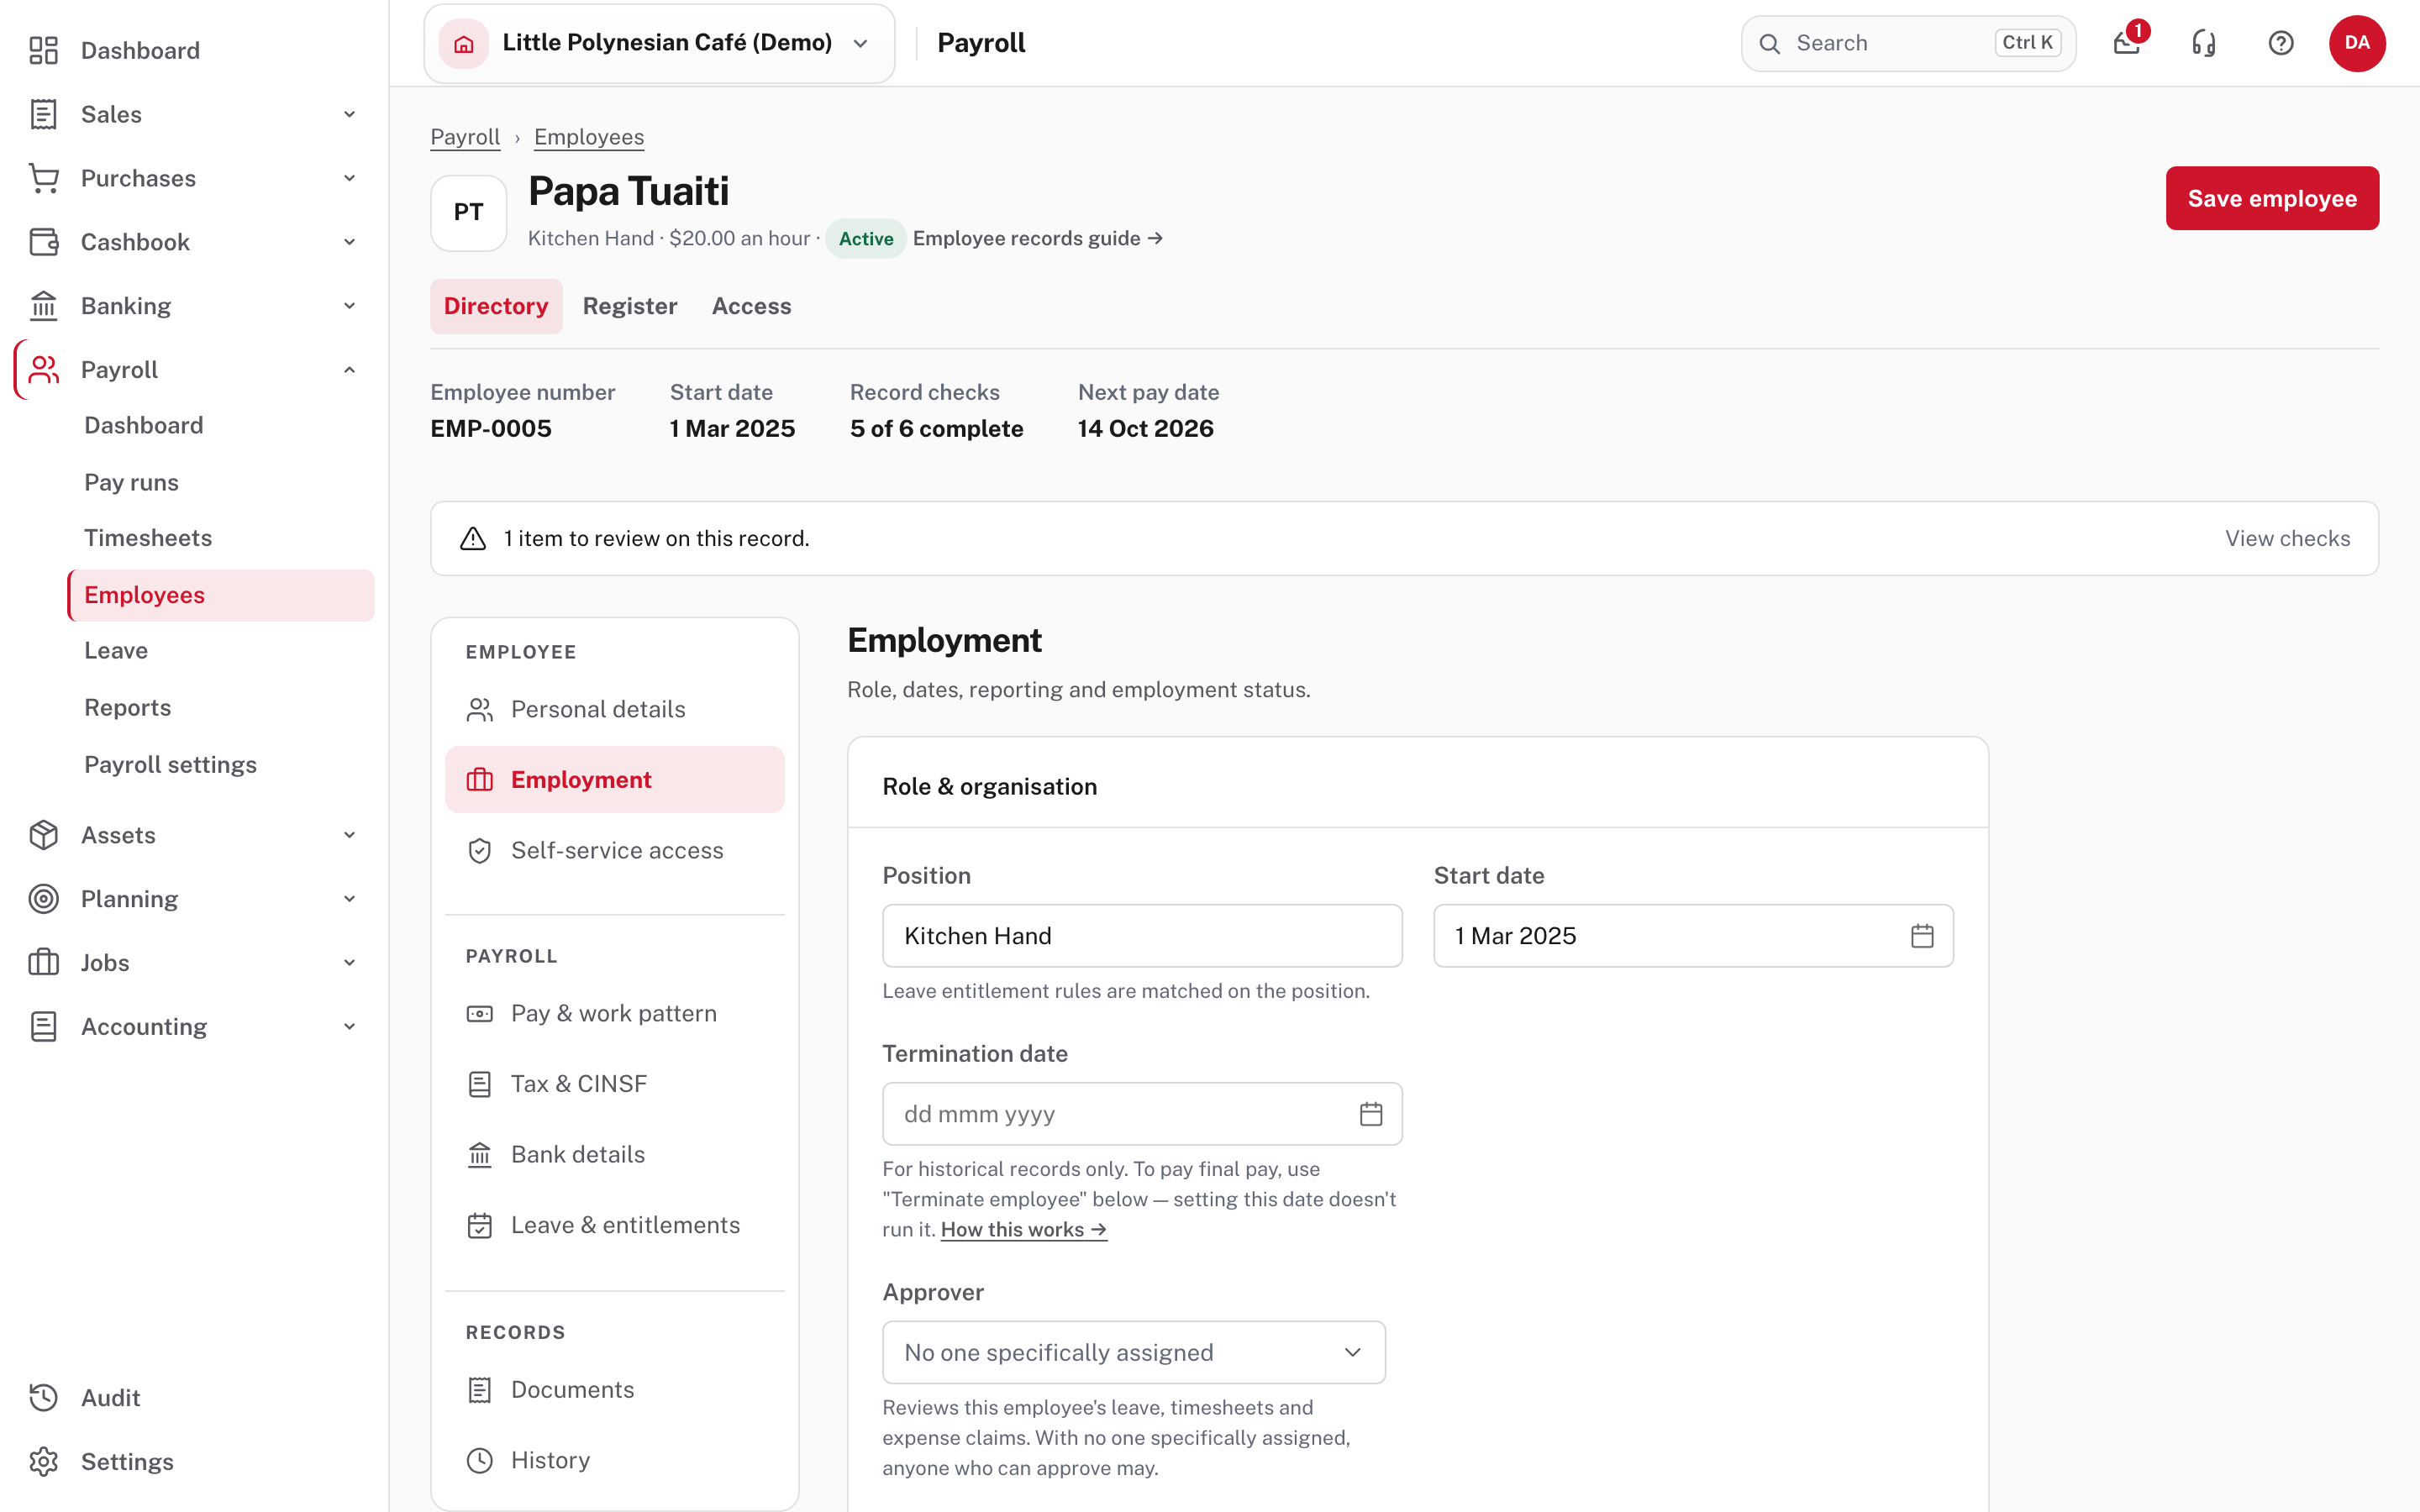2420x1512 pixels.
Task: Click the PT employee initials avatar
Action: click(x=468, y=212)
